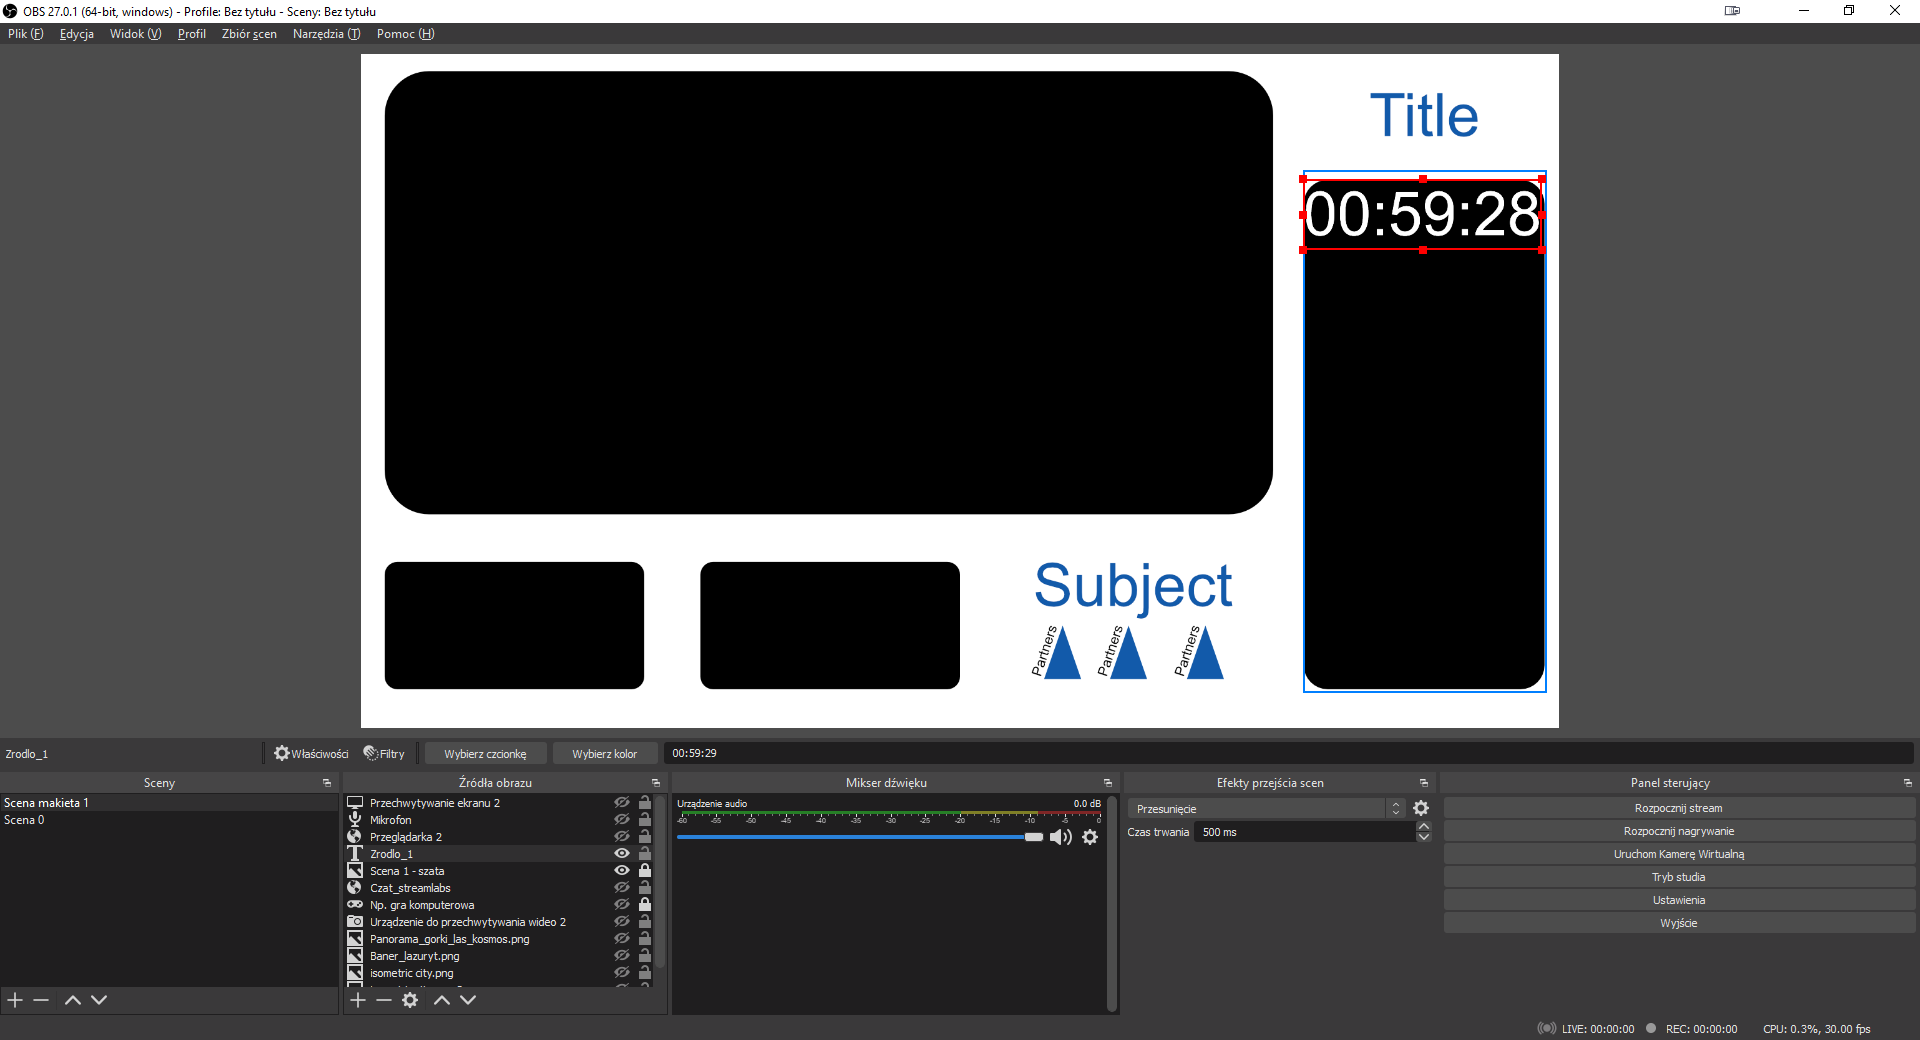Click the 00:59:29 text input field
Screen dimensions: 1920x1040
[x=1288, y=754]
